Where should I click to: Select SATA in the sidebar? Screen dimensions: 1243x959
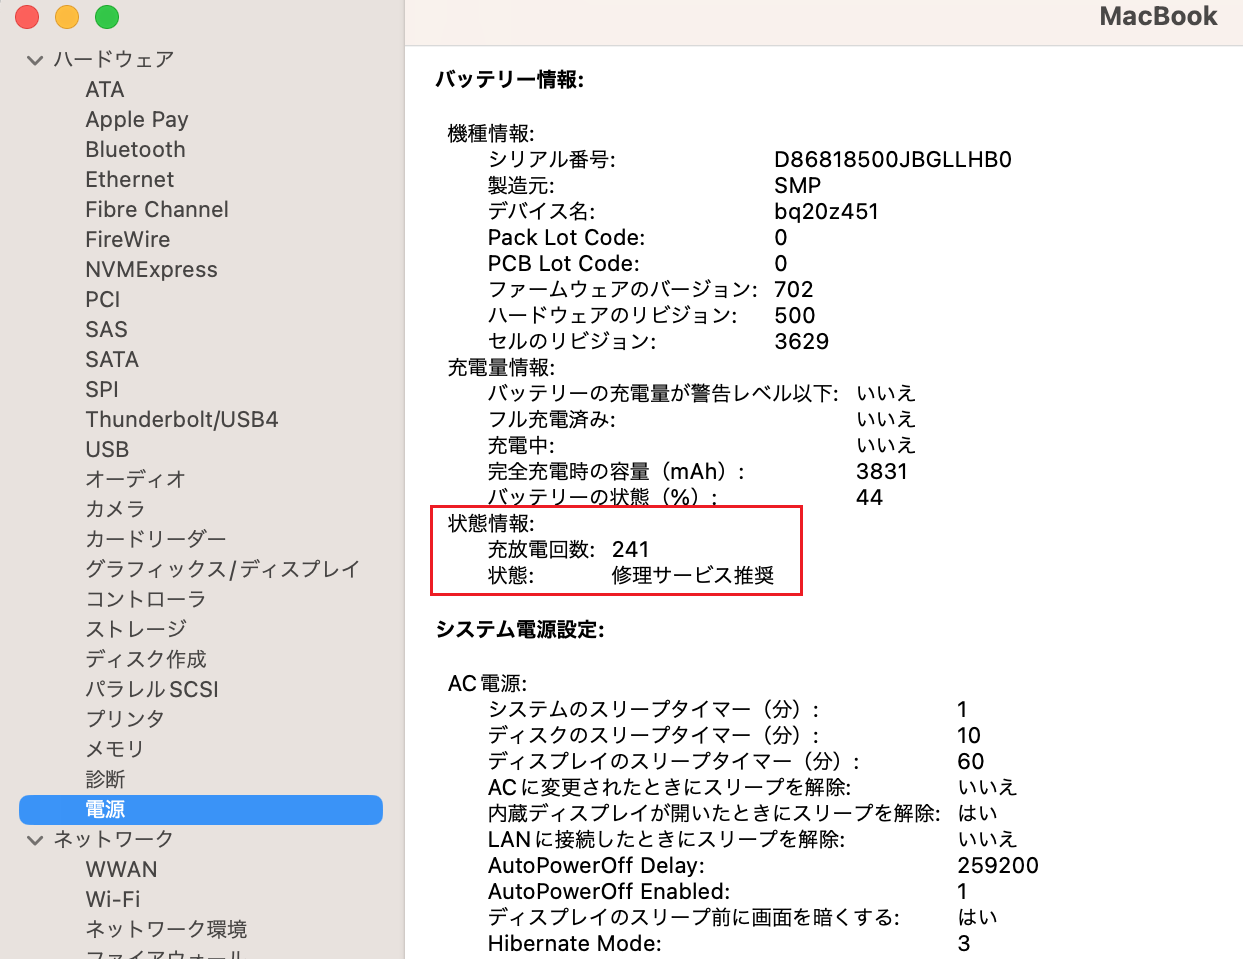click(112, 359)
